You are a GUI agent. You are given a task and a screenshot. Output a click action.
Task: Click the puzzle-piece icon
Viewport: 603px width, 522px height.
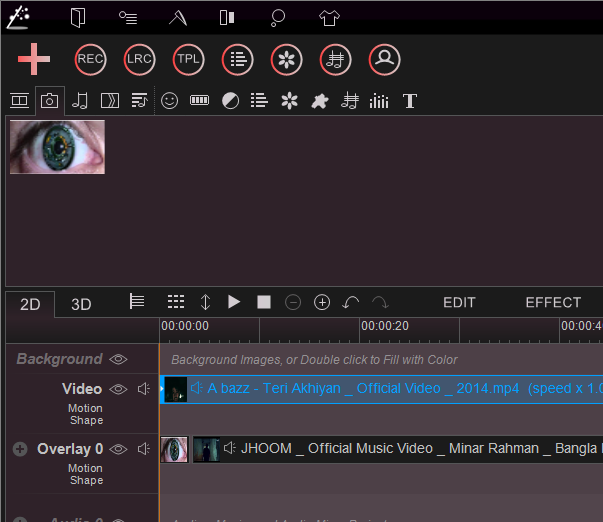tap(320, 101)
